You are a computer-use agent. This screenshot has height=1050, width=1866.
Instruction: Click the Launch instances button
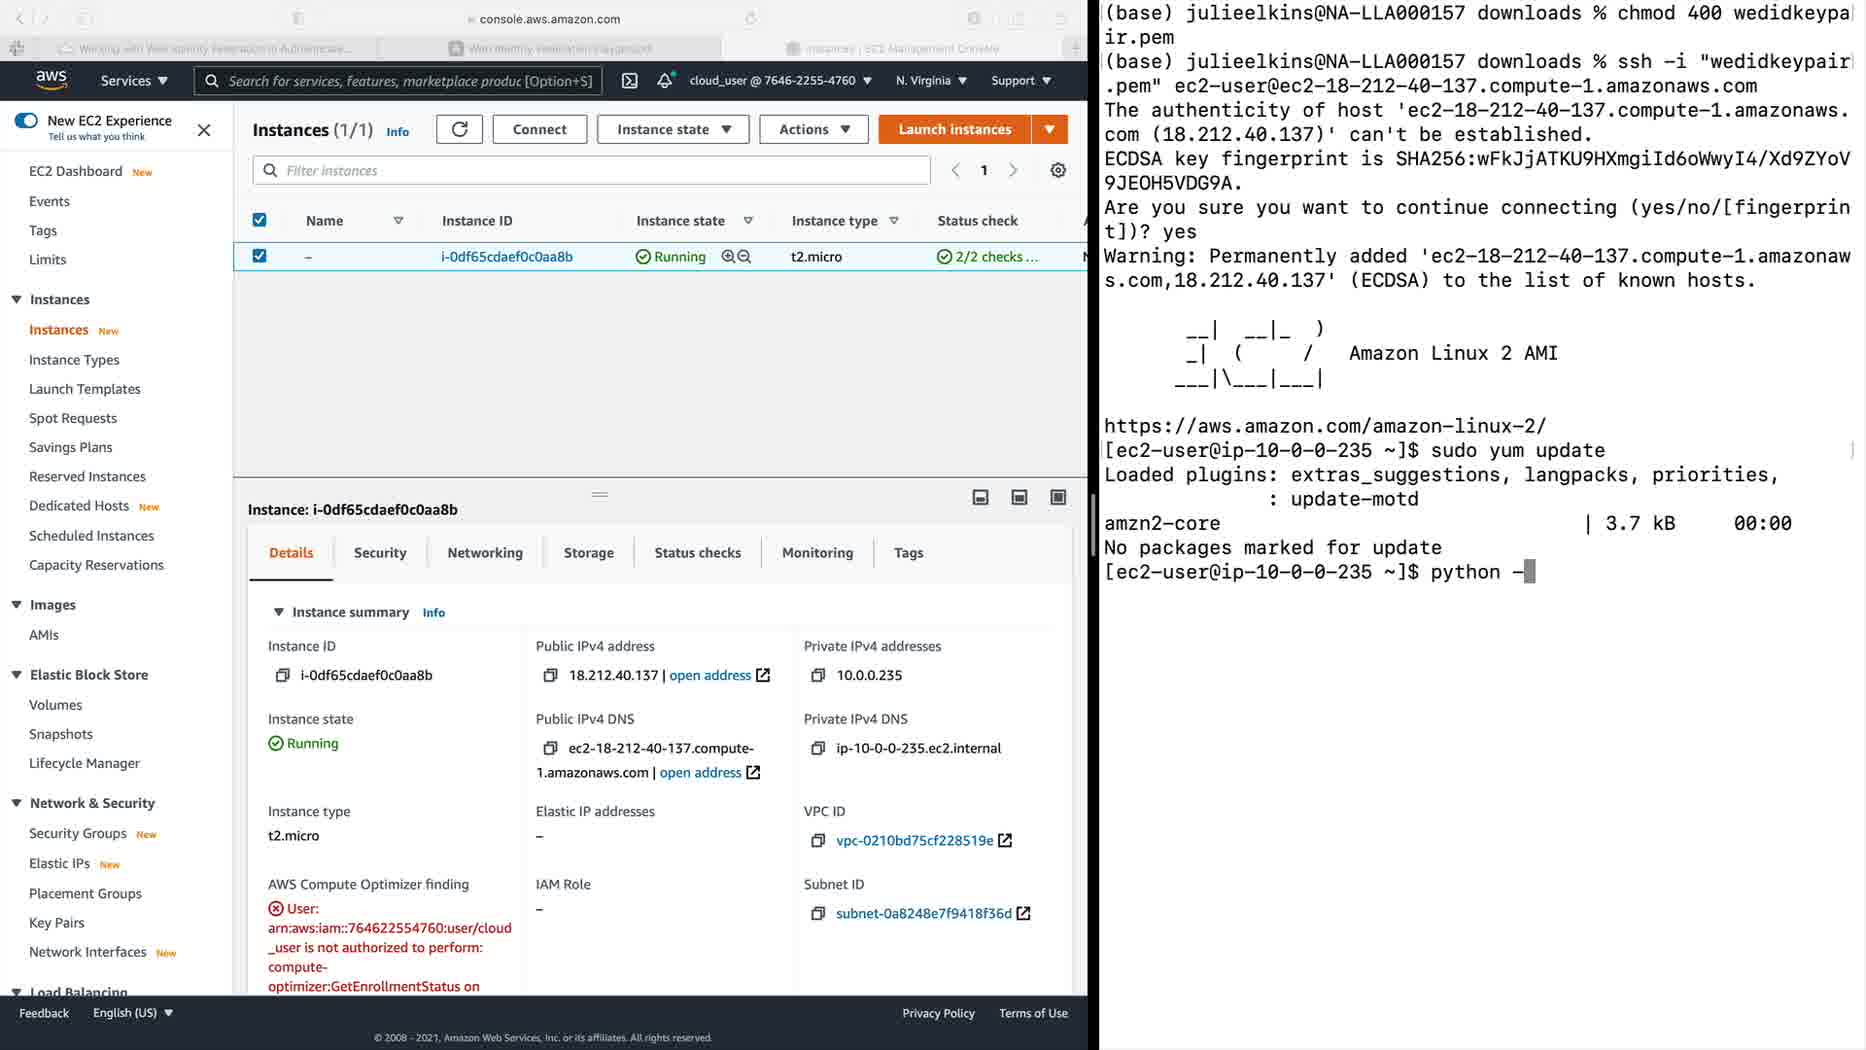click(955, 129)
